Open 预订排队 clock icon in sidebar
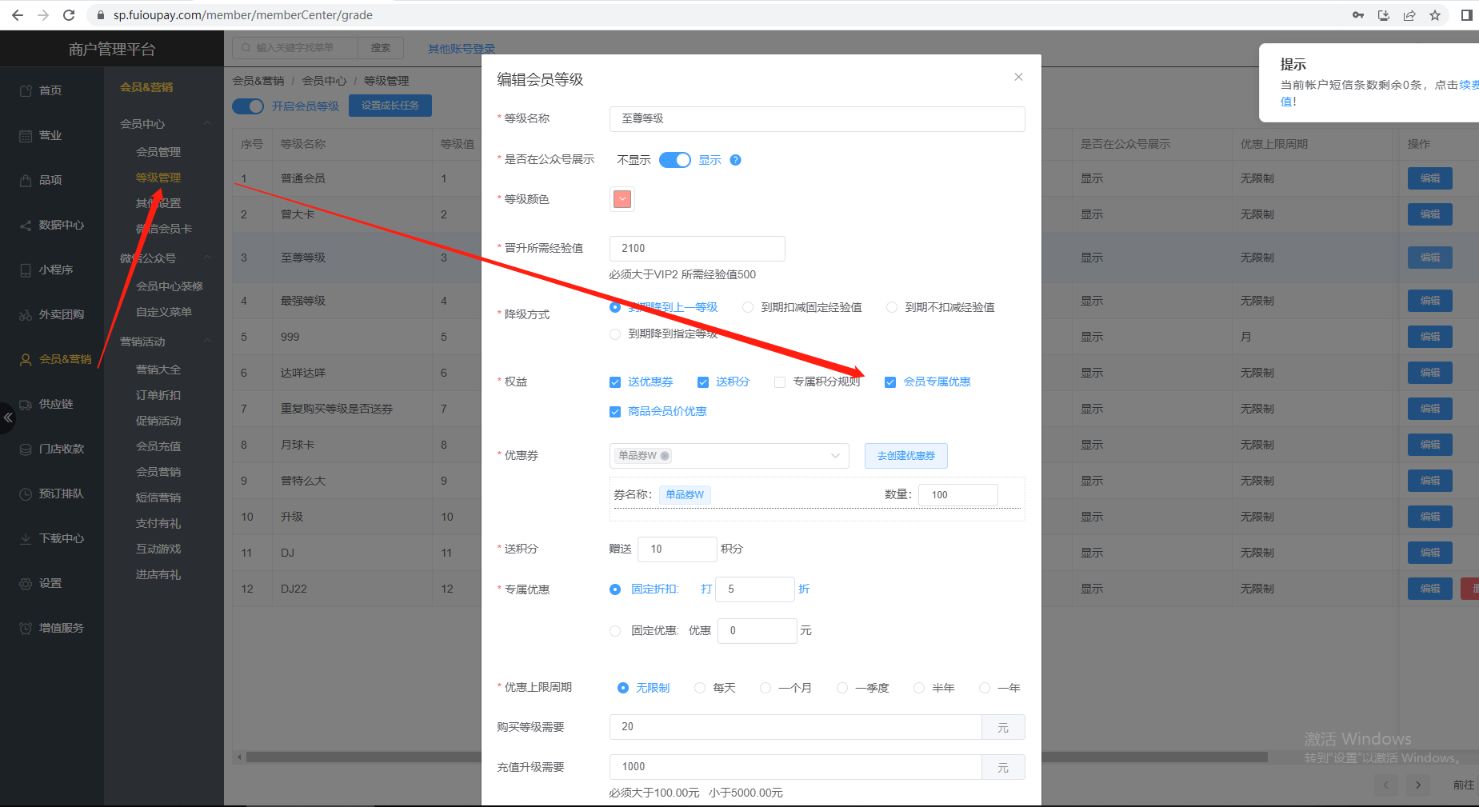This screenshot has height=807, width=1479. pos(27,494)
